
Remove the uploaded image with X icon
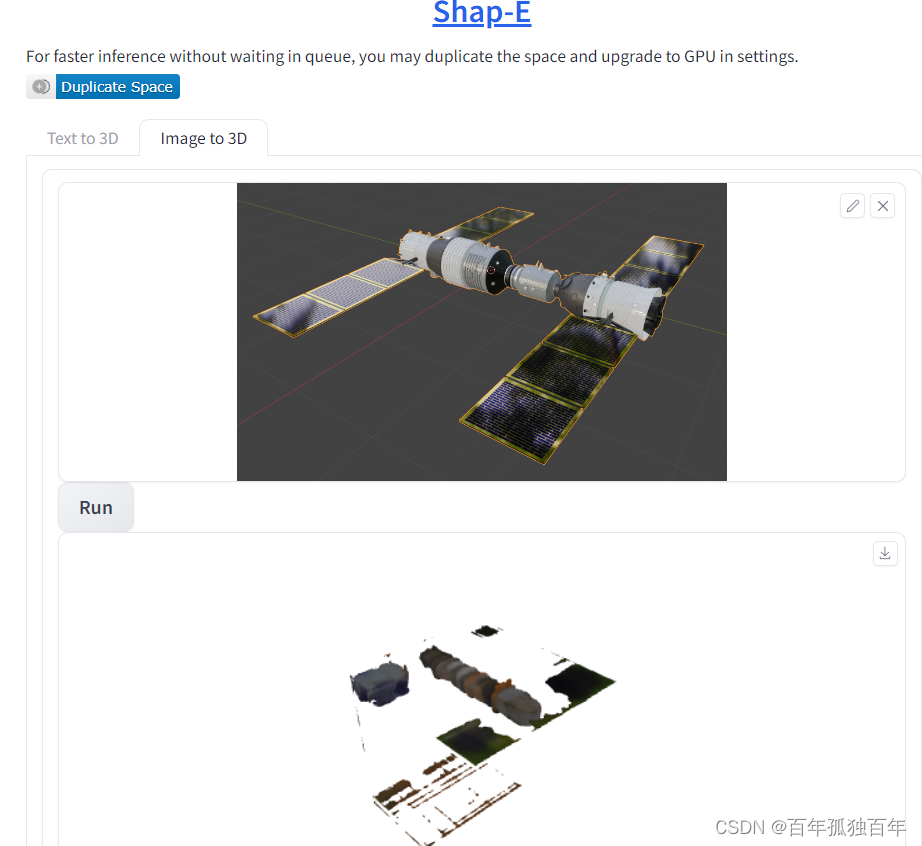[883, 206]
